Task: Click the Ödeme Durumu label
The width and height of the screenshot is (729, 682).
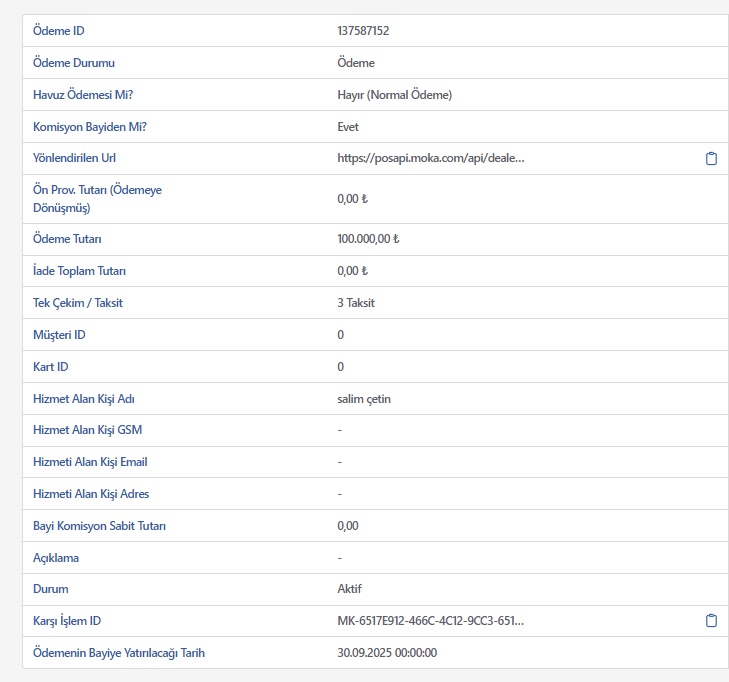Action: (x=74, y=63)
